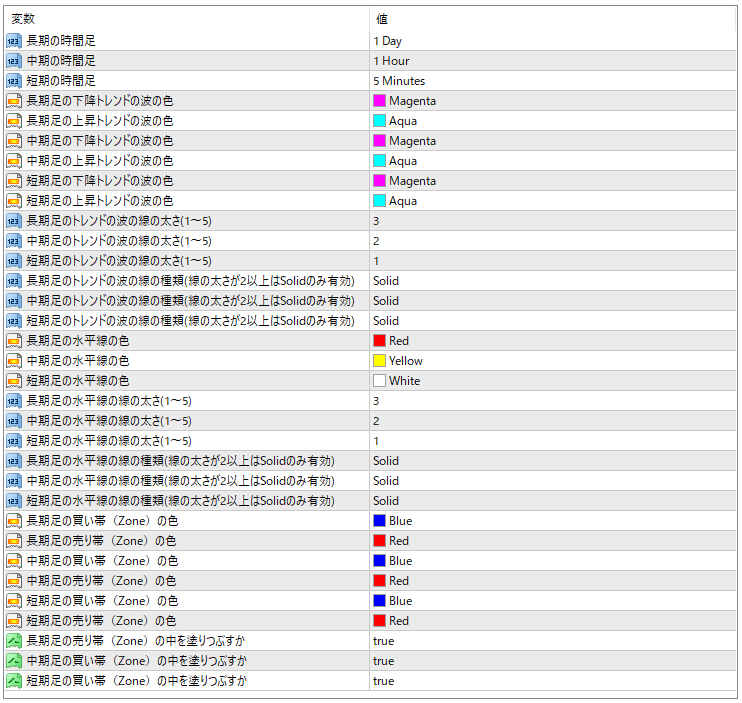The image size is (742, 703).
Task: Click the icon beside 短期の時間足
Action: [x=14, y=81]
